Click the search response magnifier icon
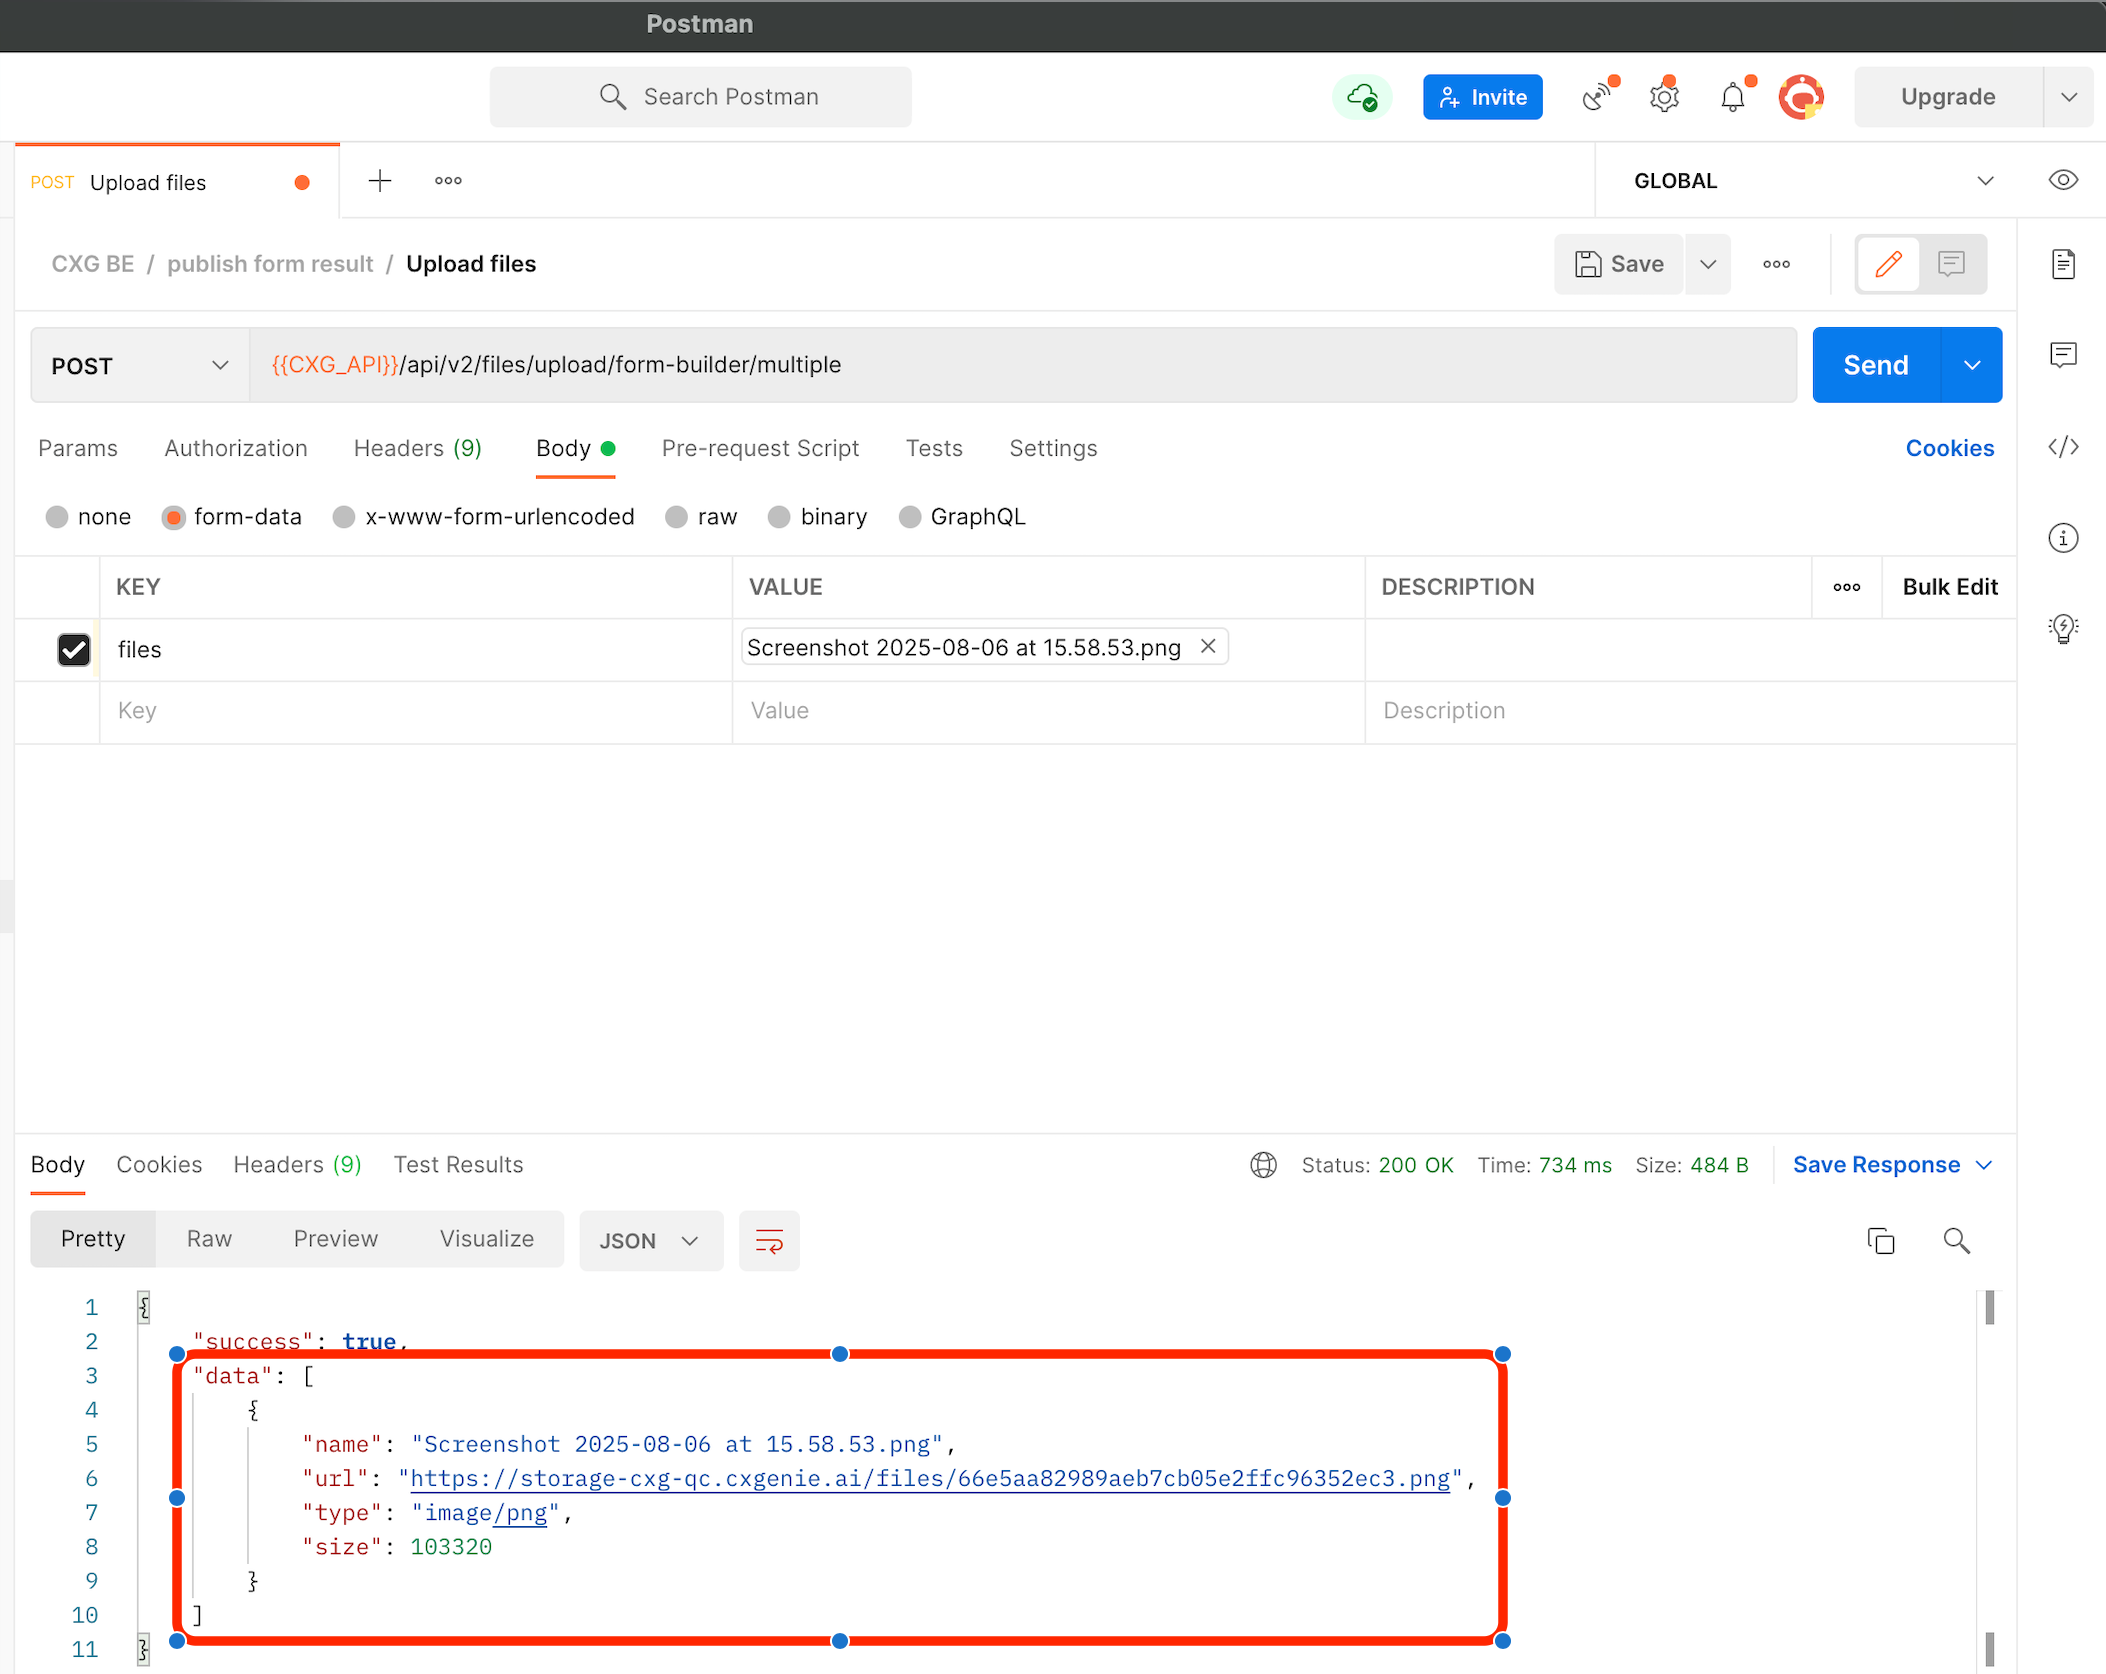This screenshot has width=2106, height=1674. 1956,1241
